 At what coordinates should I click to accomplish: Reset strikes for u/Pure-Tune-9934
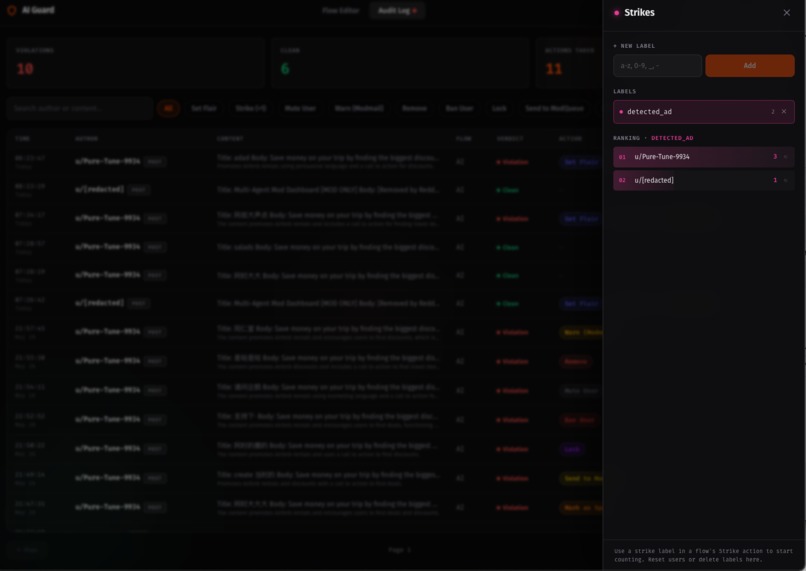tap(785, 157)
